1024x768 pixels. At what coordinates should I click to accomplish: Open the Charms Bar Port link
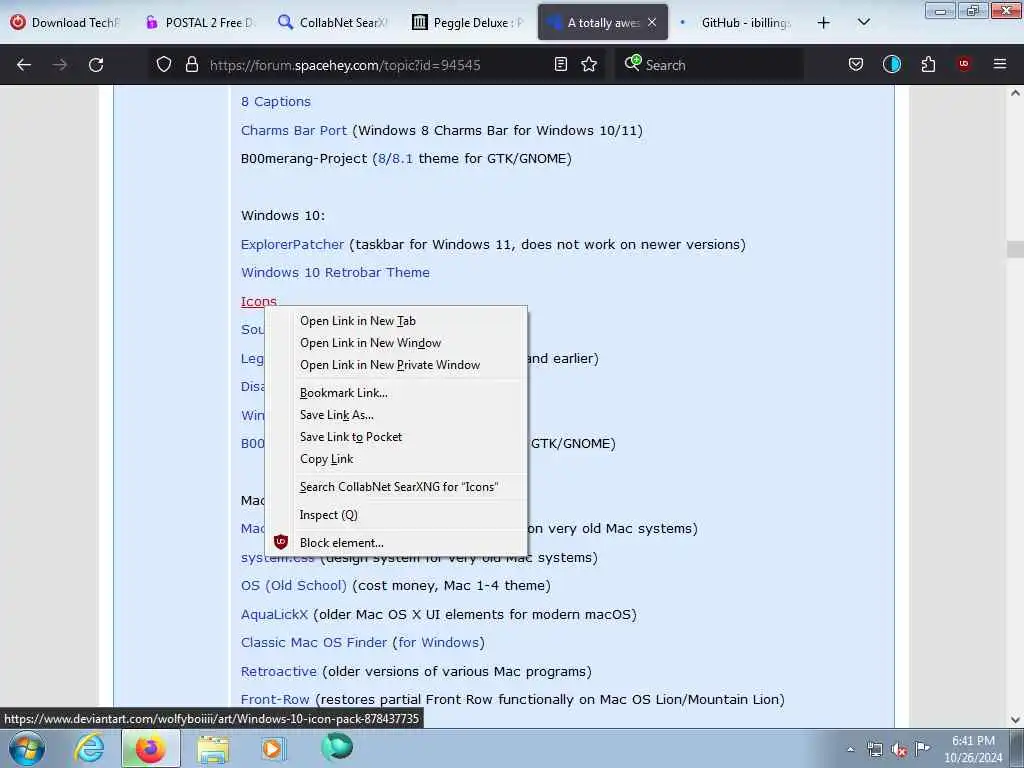click(294, 131)
